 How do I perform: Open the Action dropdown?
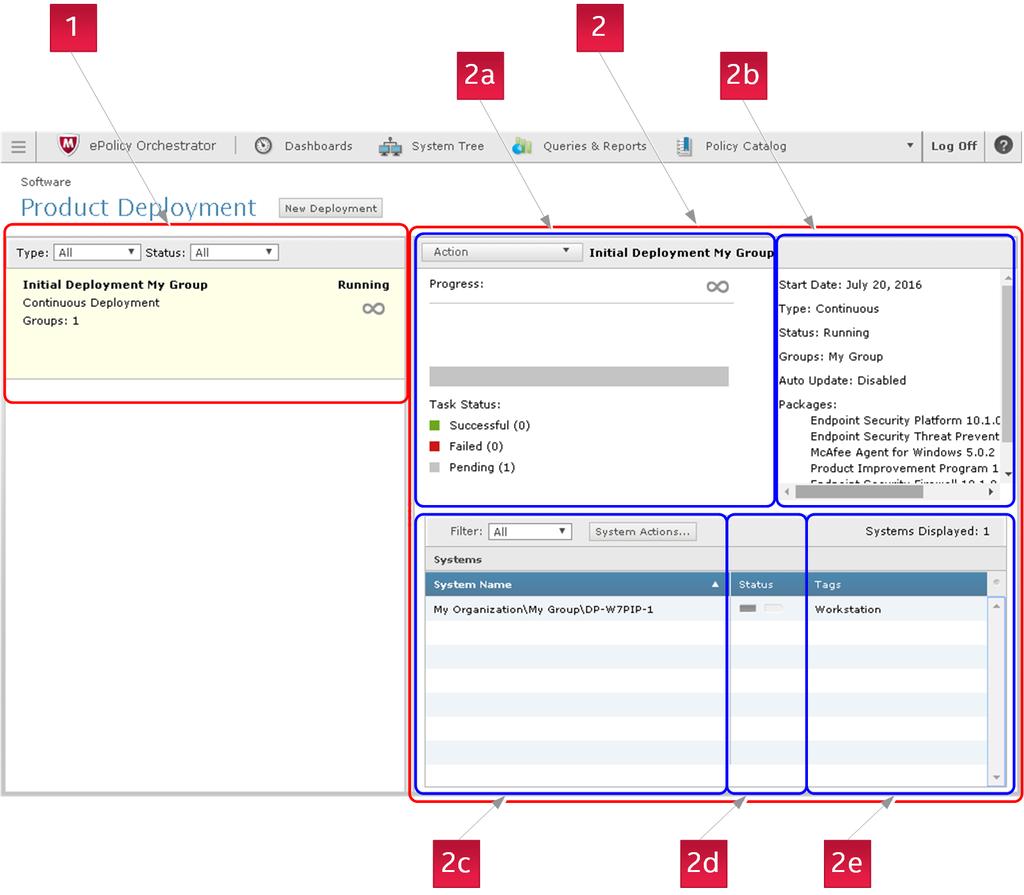pos(502,252)
